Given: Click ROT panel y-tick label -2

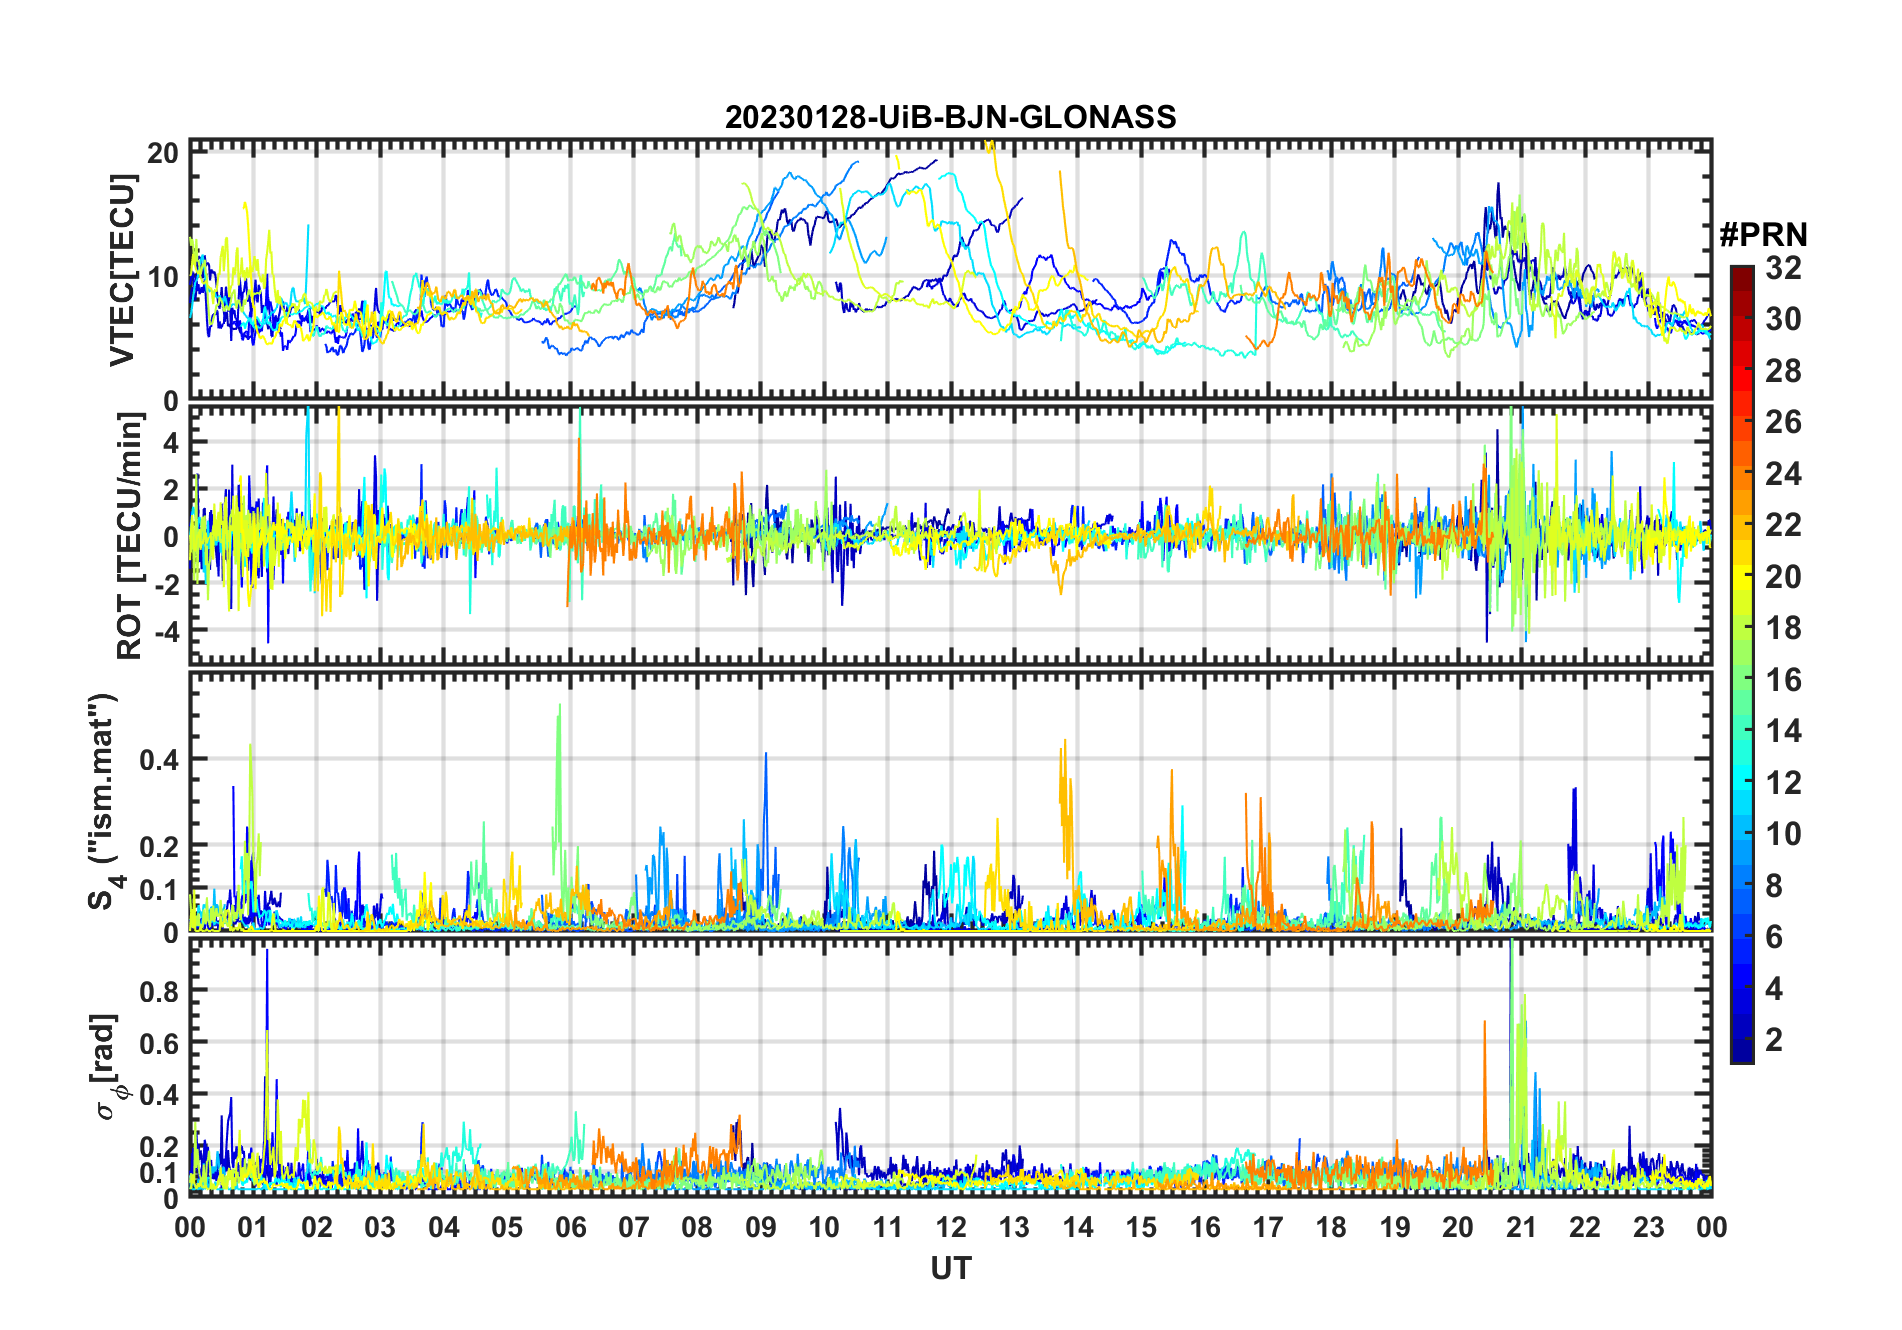Looking at the screenshot, I should pos(167,584).
